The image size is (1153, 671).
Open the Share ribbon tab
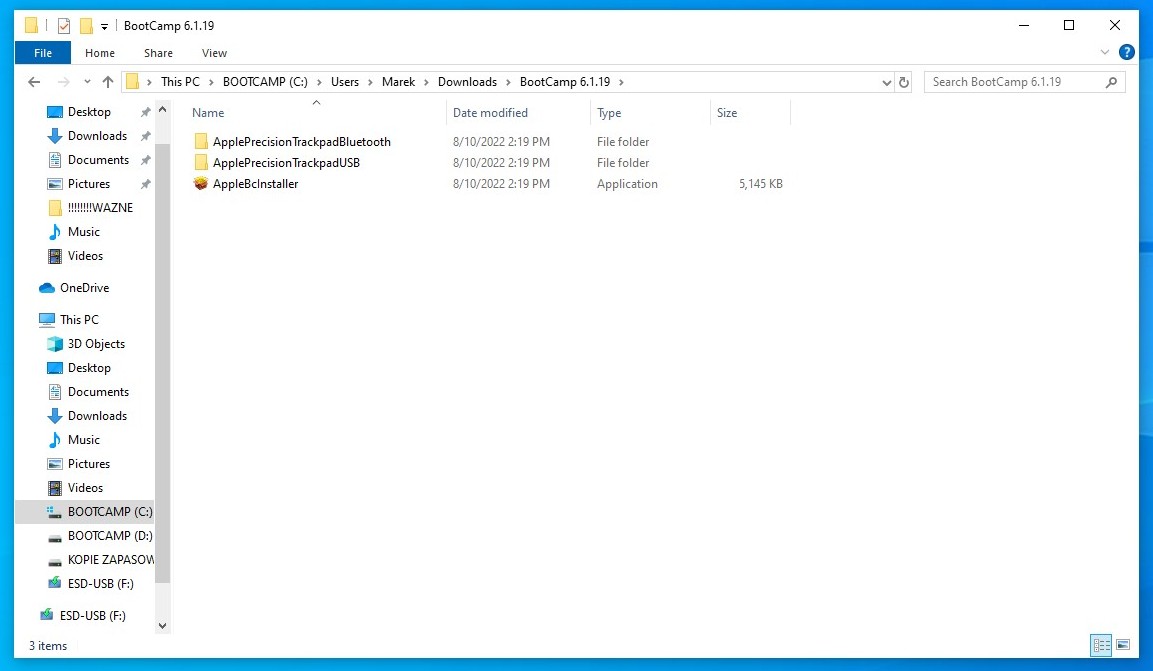click(x=158, y=53)
